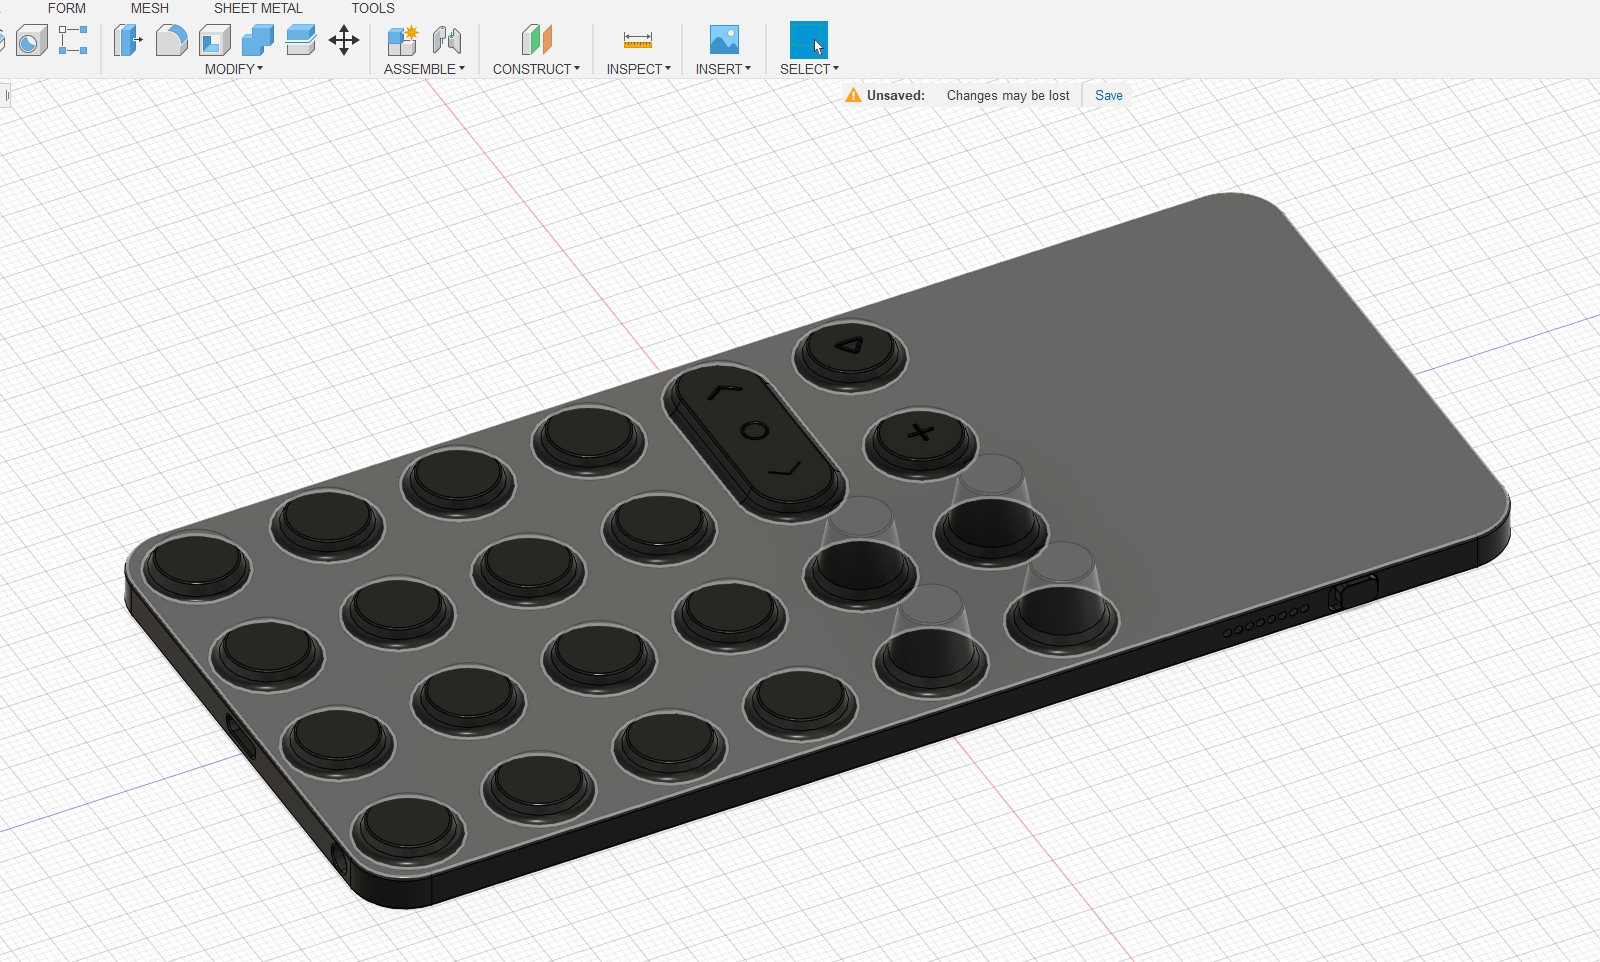Expand the SELECT dropdown
1600x962 pixels.
pyautogui.click(x=809, y=69)
